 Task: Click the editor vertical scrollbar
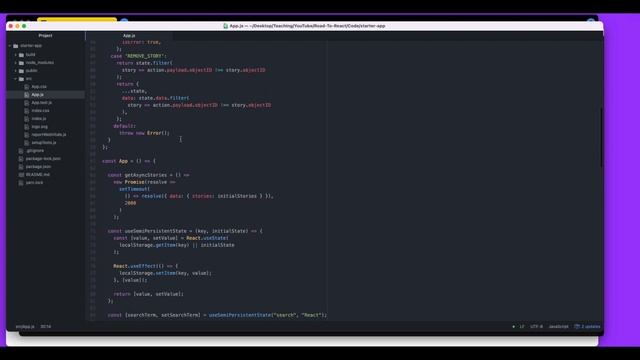point(601,137)
